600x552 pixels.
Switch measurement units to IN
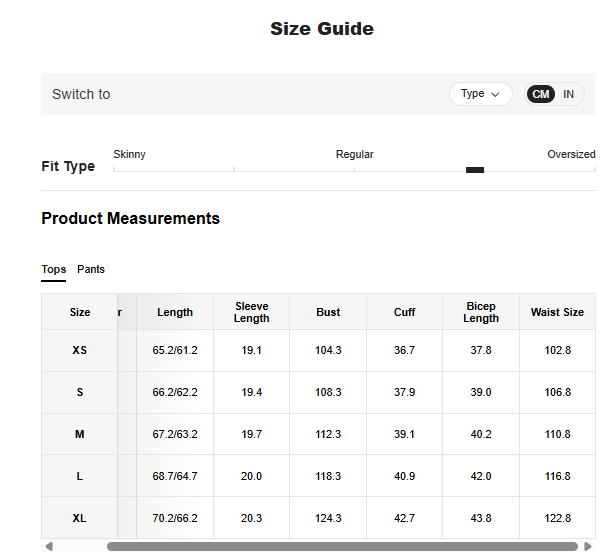pos(568,94)
